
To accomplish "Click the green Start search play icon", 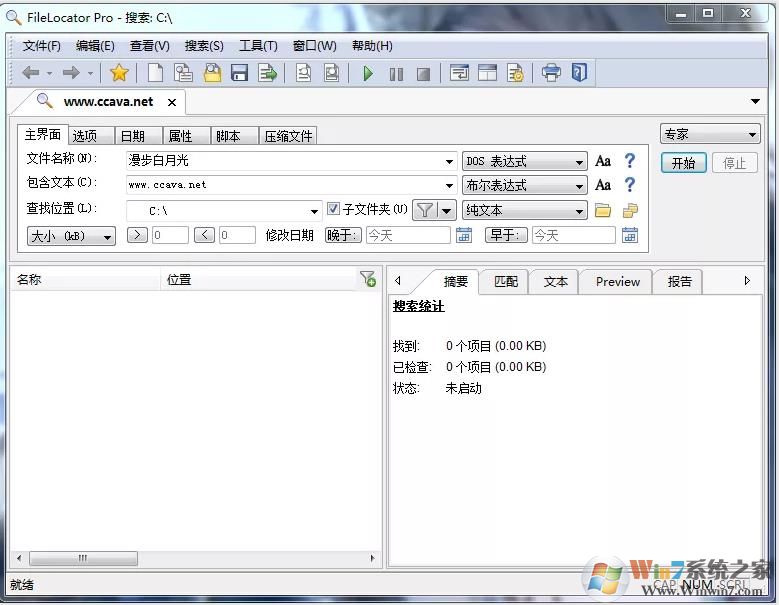I will (368, 73).
